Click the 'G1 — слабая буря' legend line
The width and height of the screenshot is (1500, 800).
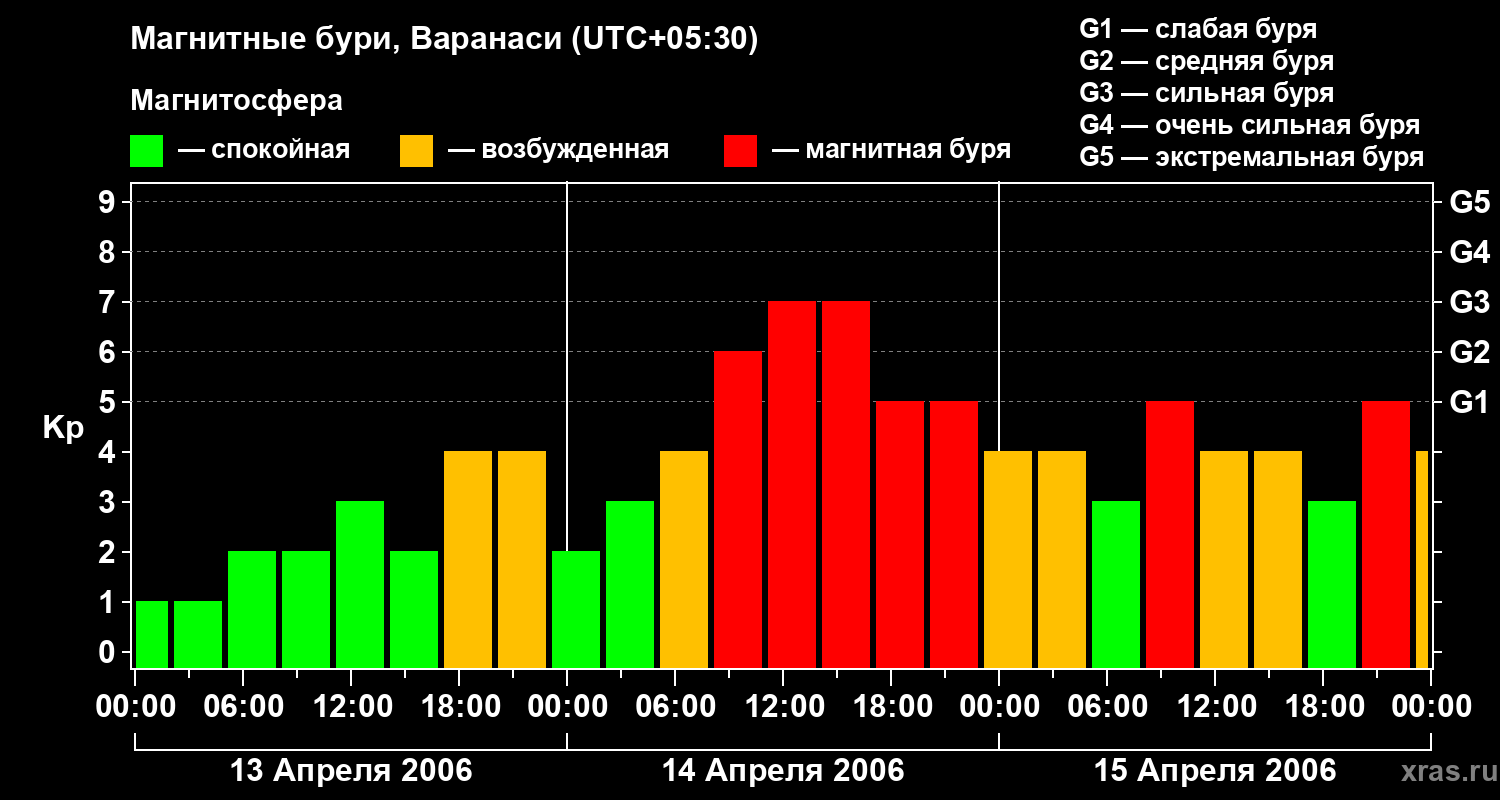1198,29
